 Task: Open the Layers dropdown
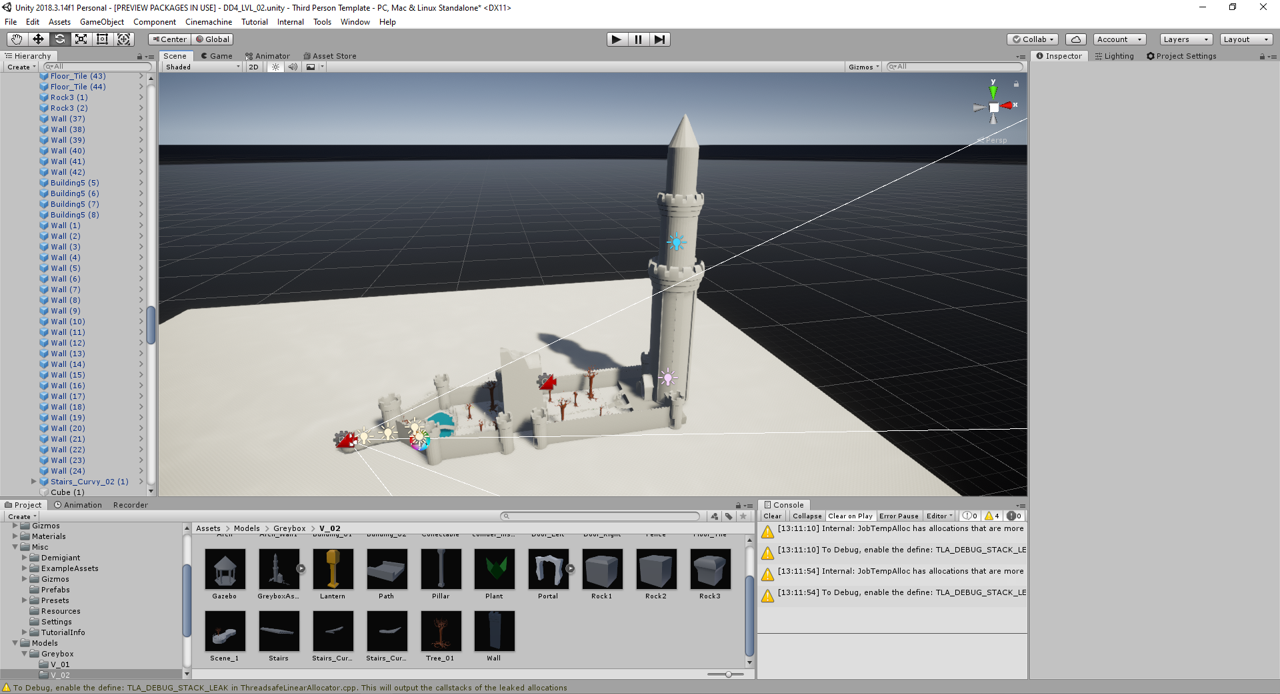(x=1186, y=39)
